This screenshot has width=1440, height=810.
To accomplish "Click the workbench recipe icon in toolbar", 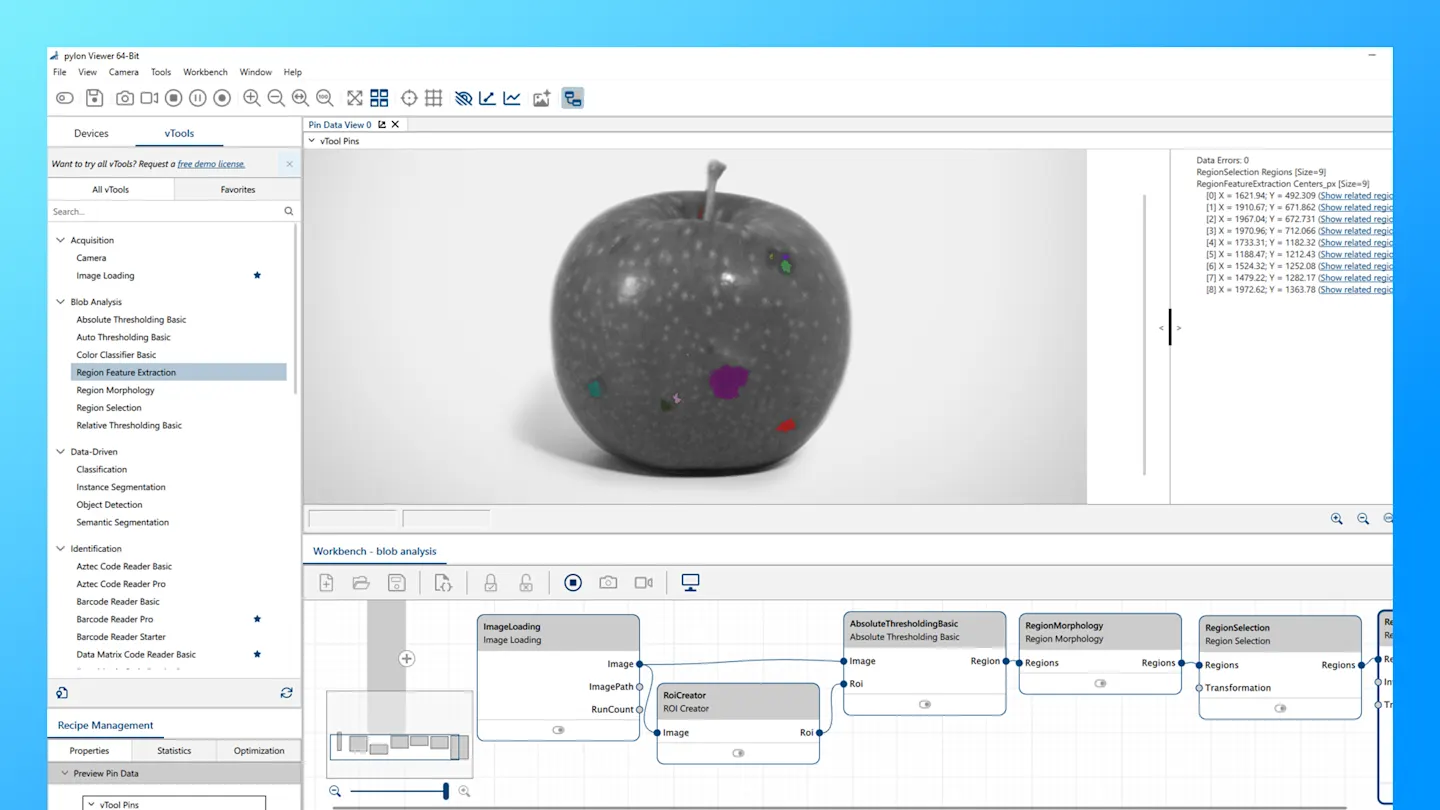I will pos(572,98).
